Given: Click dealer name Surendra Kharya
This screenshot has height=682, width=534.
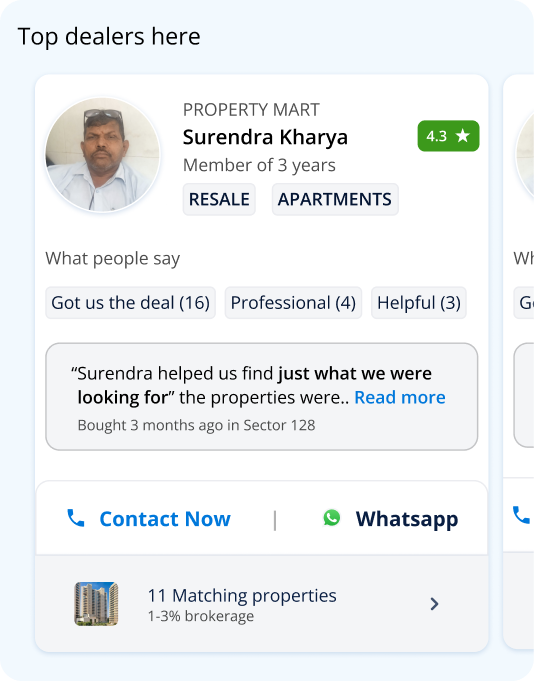Looking at the screenshot, I should (265, 137).
